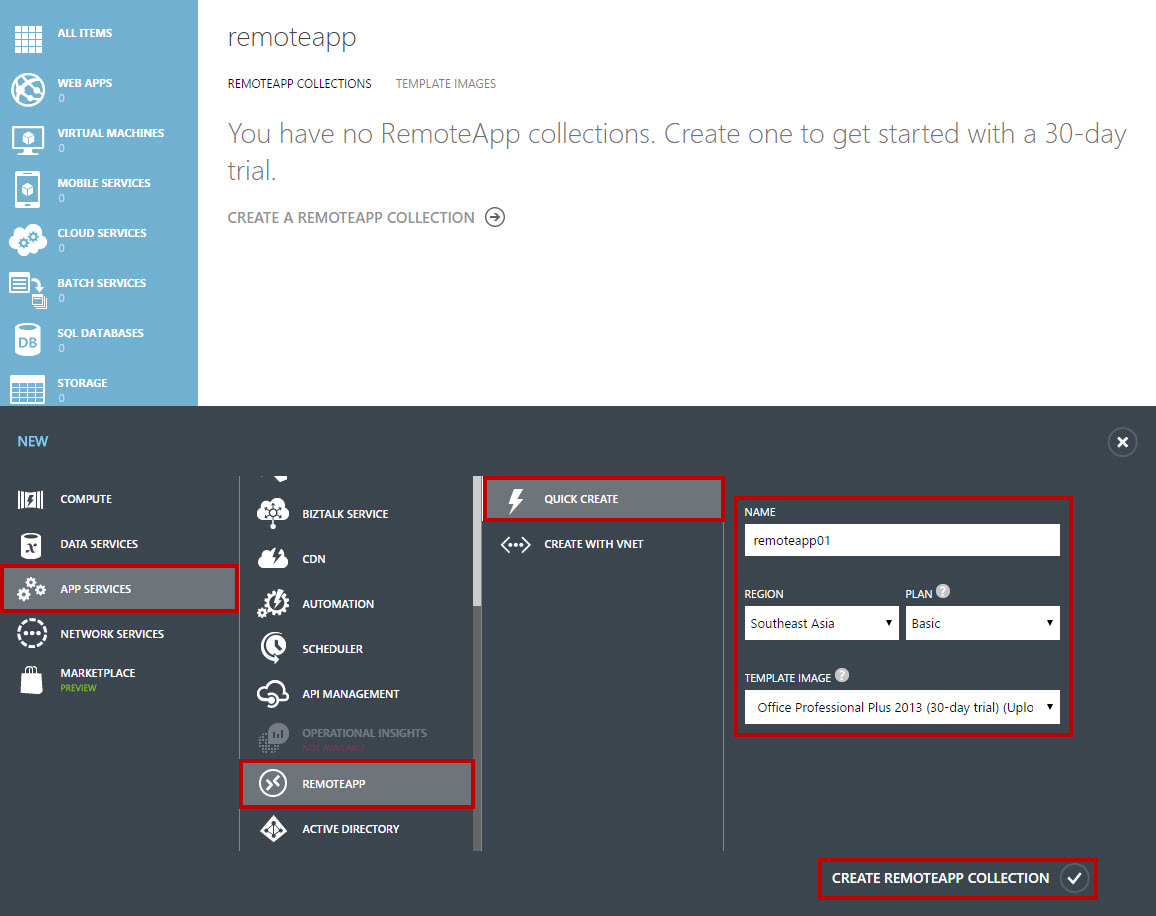Click the Automation gear icon
The width and height of the screenshot is (1156, 916).
coord(273,603)
